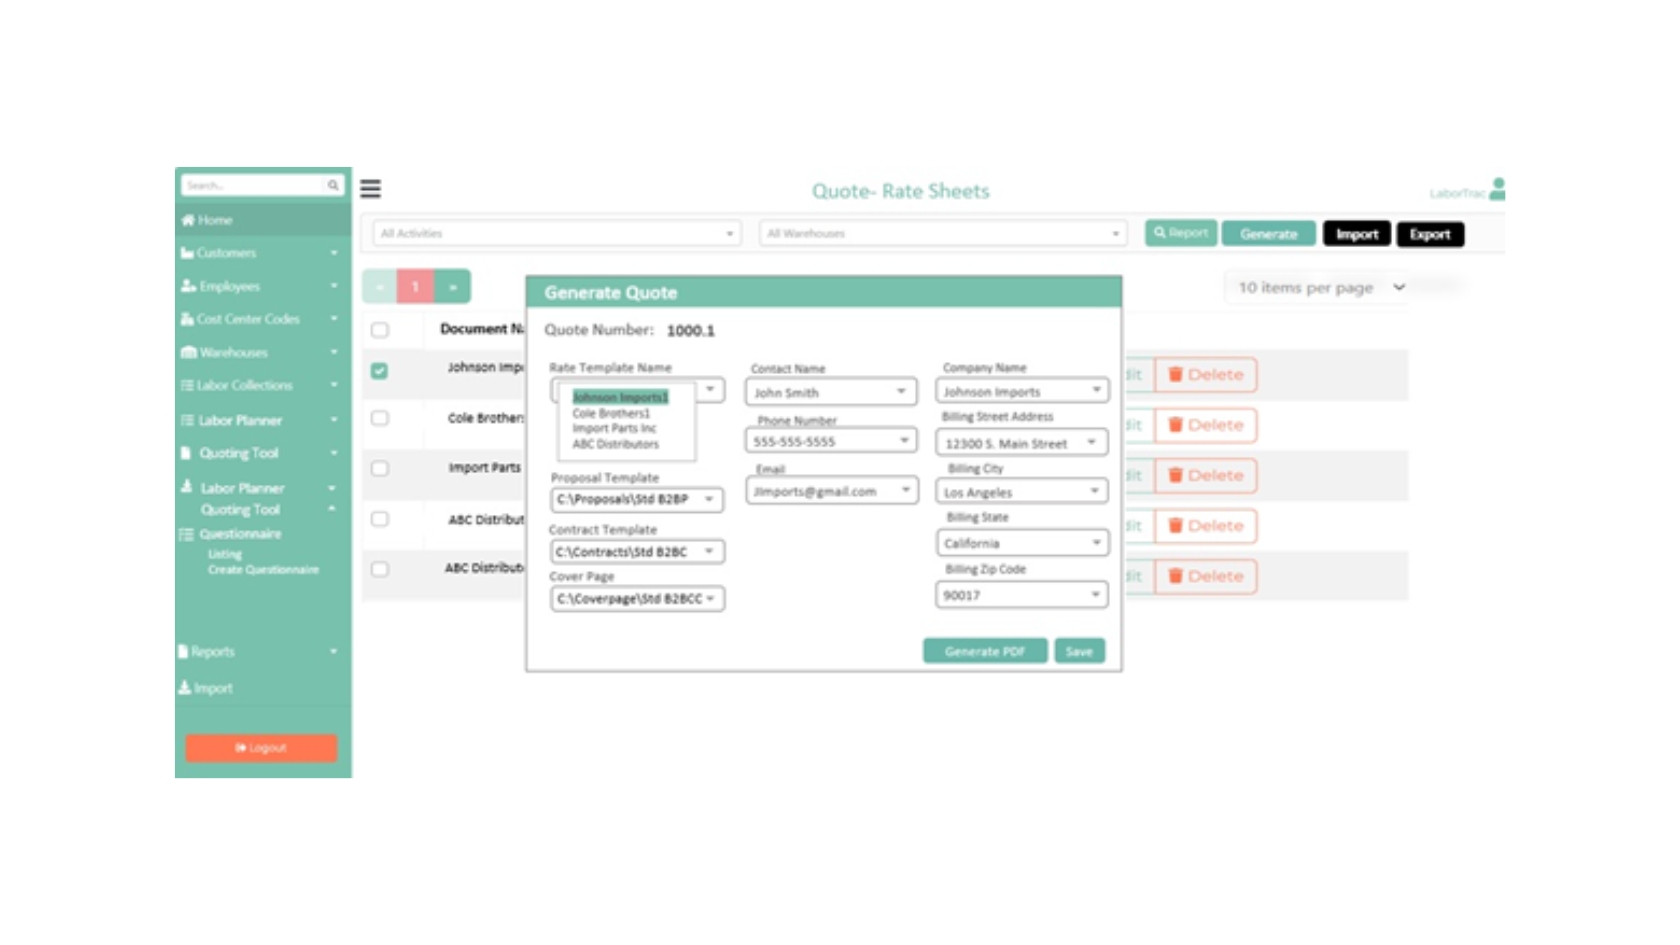Image resolution: width=1680 pixels, height=945 pixels.
Task: Open the Reports sidebar section
Action: click(213, 651)
